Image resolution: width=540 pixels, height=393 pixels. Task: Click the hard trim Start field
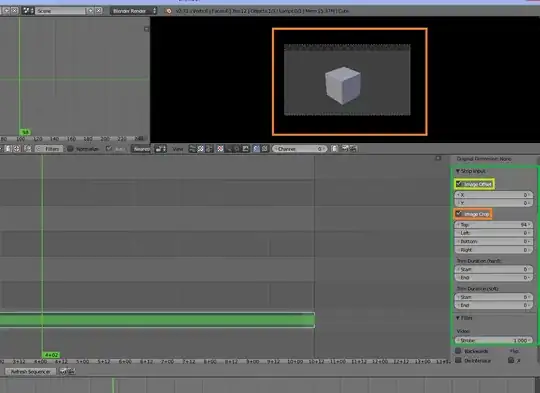click(494, 269)
